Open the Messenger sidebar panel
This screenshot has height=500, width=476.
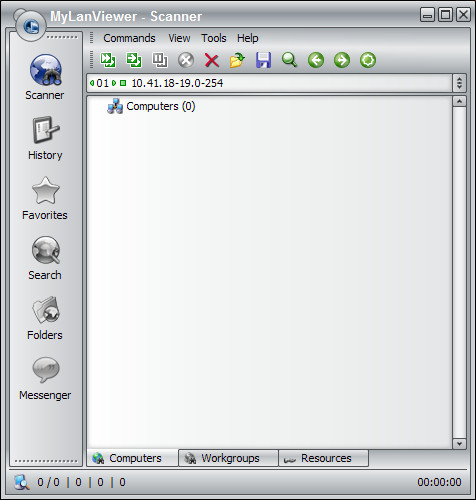[x=45, y=378]
